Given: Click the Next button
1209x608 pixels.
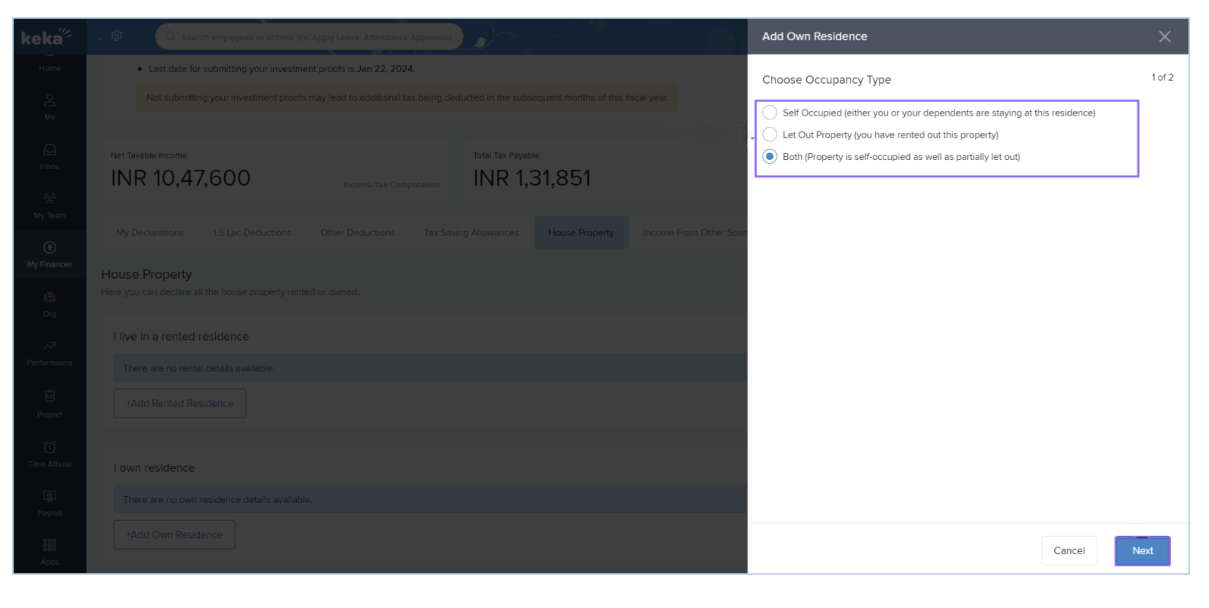Looking at the screenshot, I should [x=1142, y=550].
